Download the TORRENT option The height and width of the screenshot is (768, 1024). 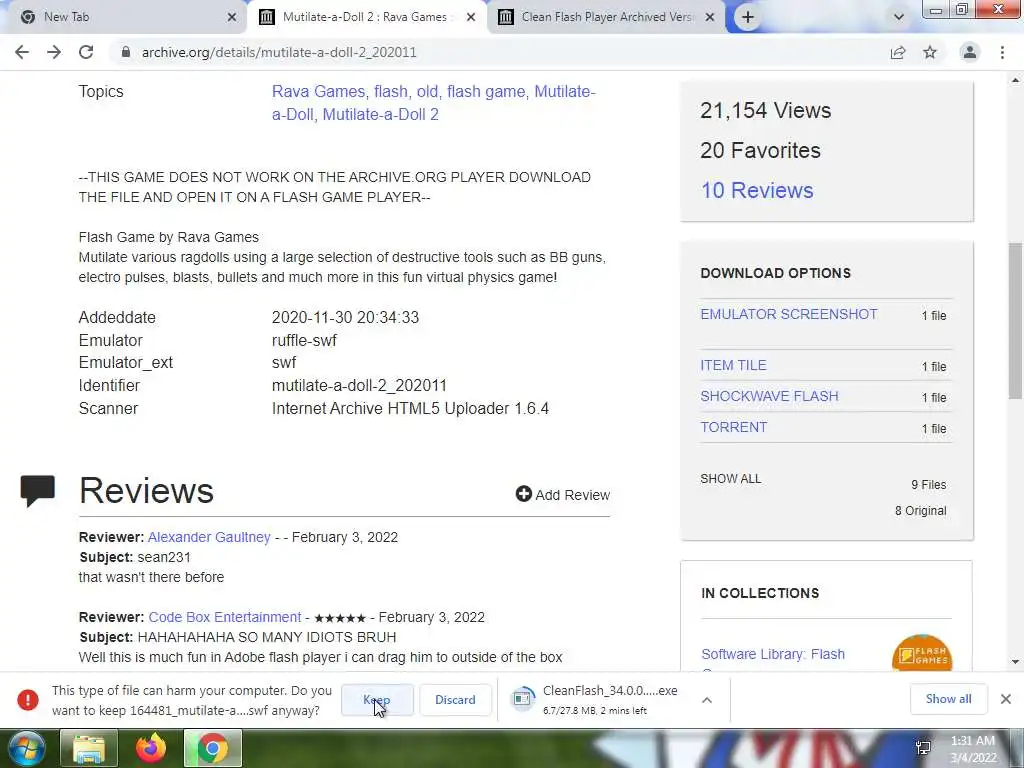(733, 427)
